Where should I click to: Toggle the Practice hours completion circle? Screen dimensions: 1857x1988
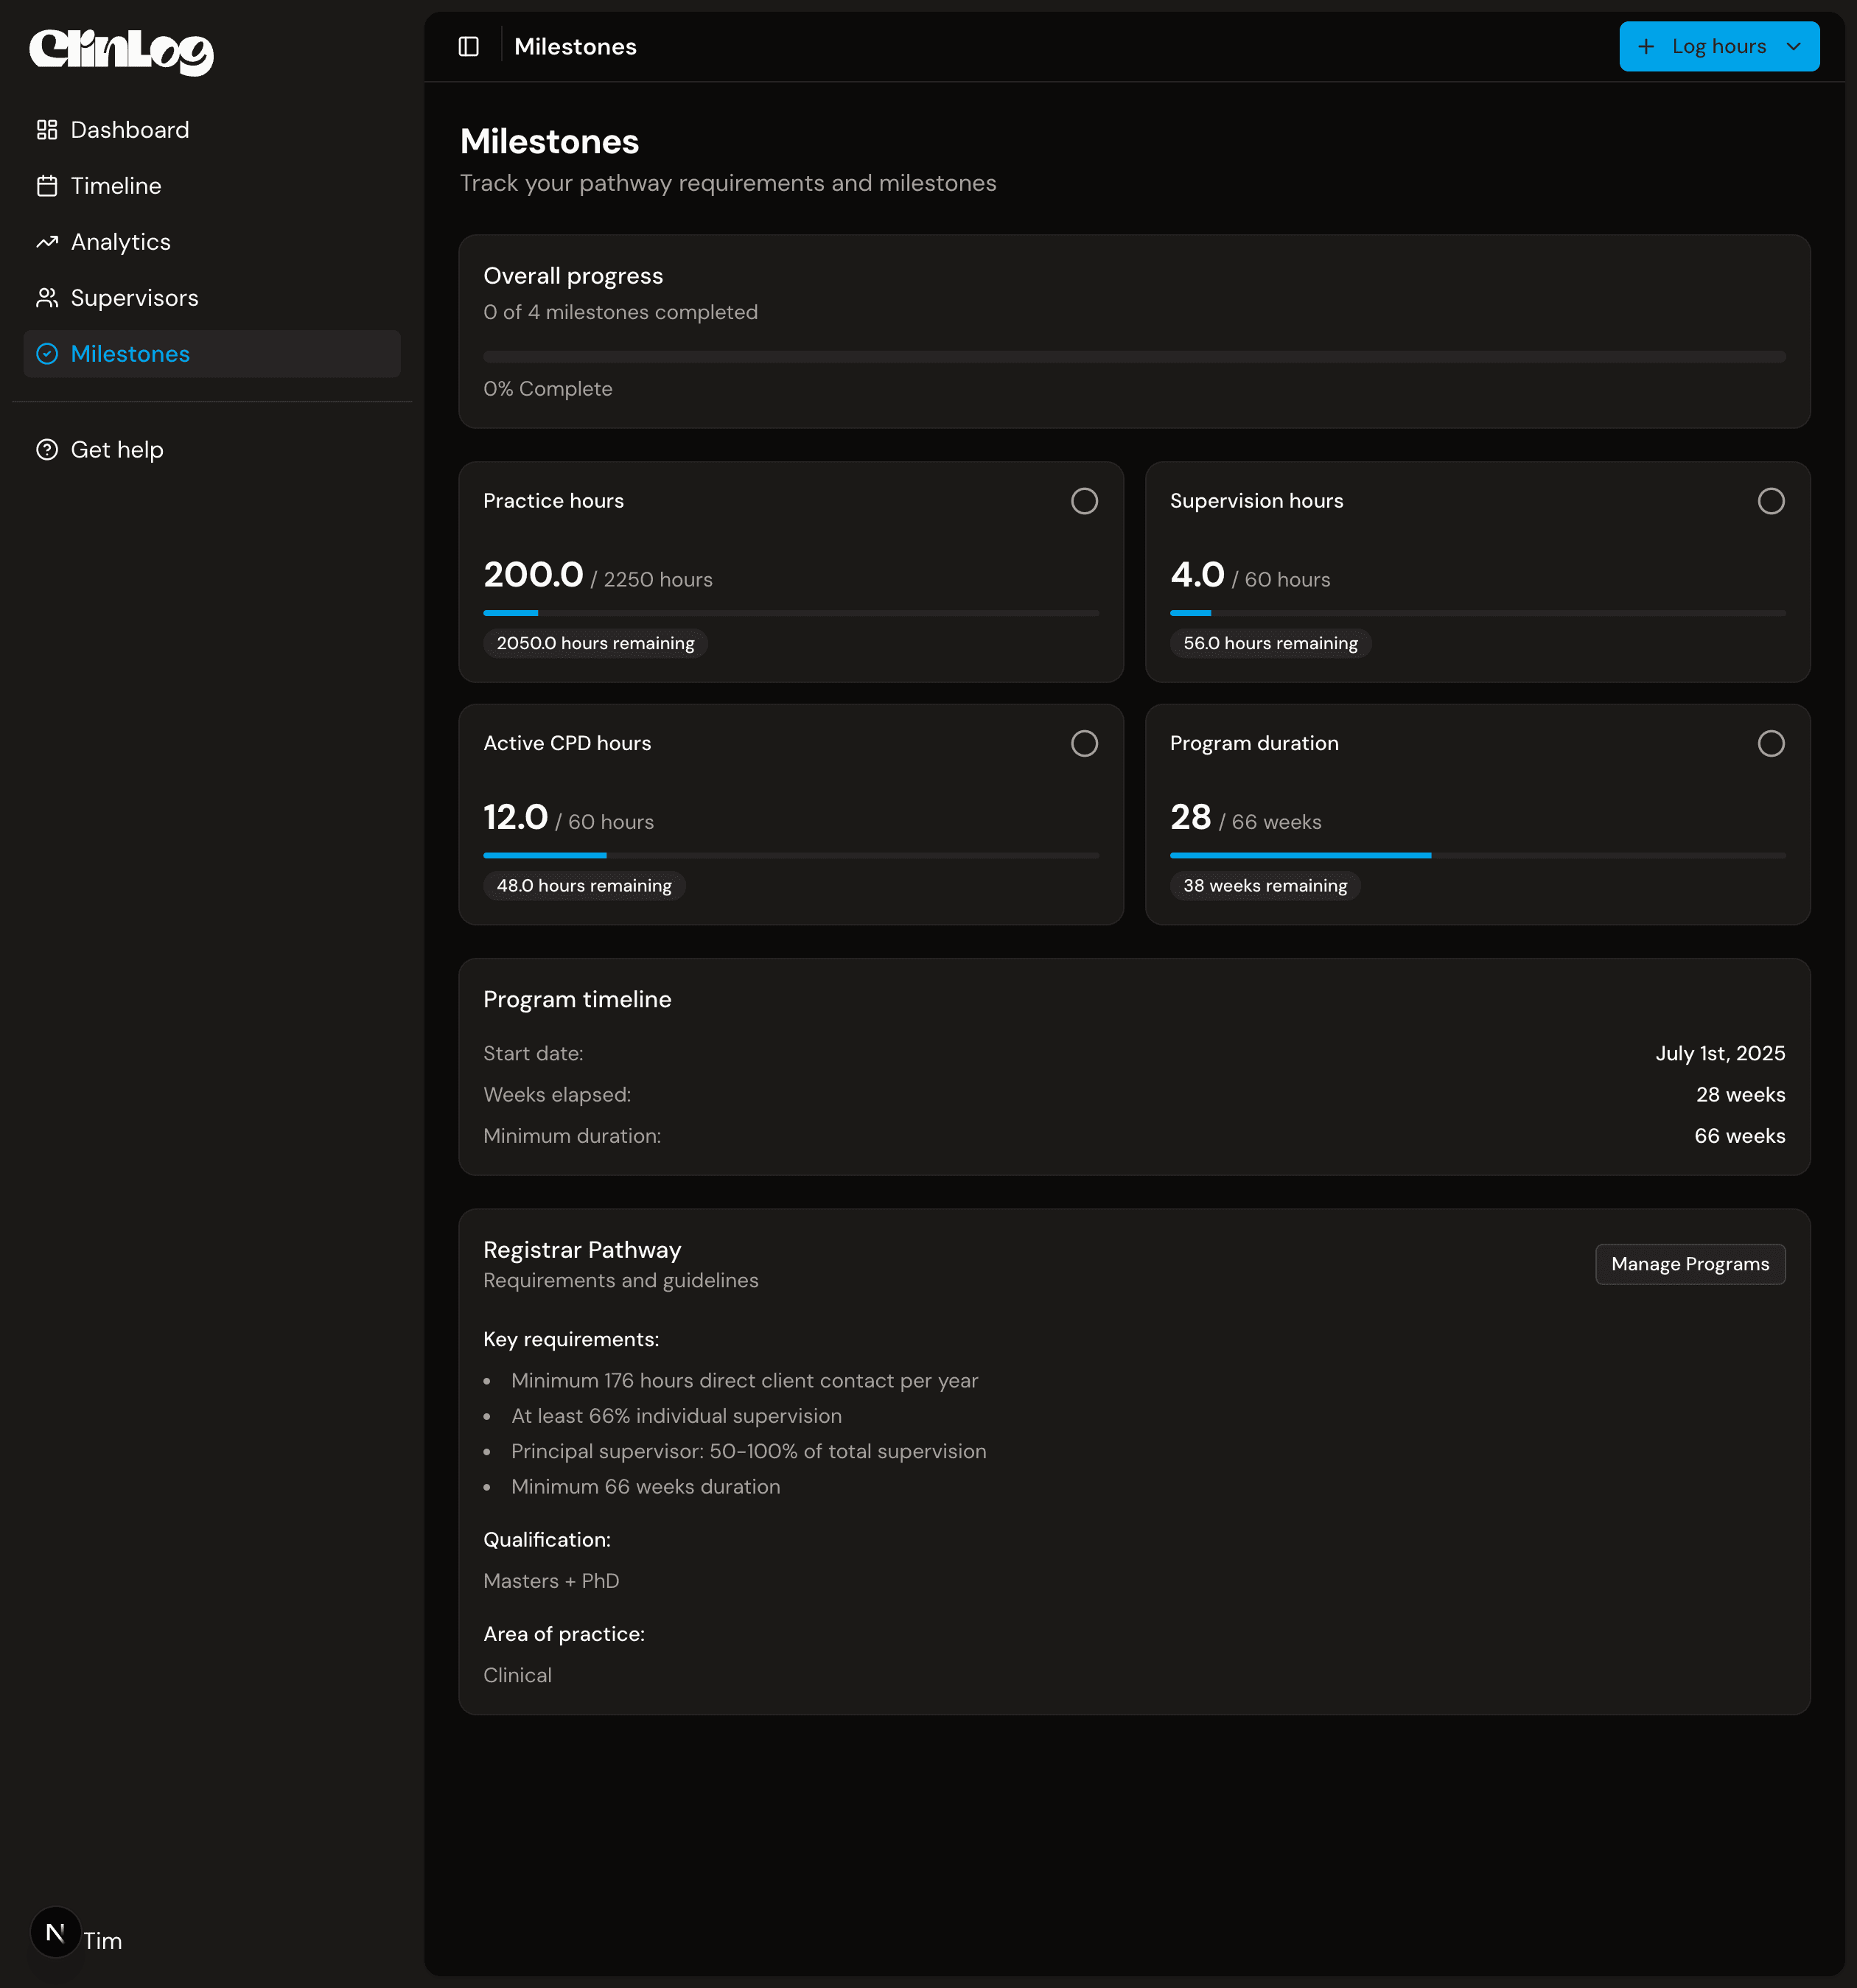click(x=1084, y=501)
